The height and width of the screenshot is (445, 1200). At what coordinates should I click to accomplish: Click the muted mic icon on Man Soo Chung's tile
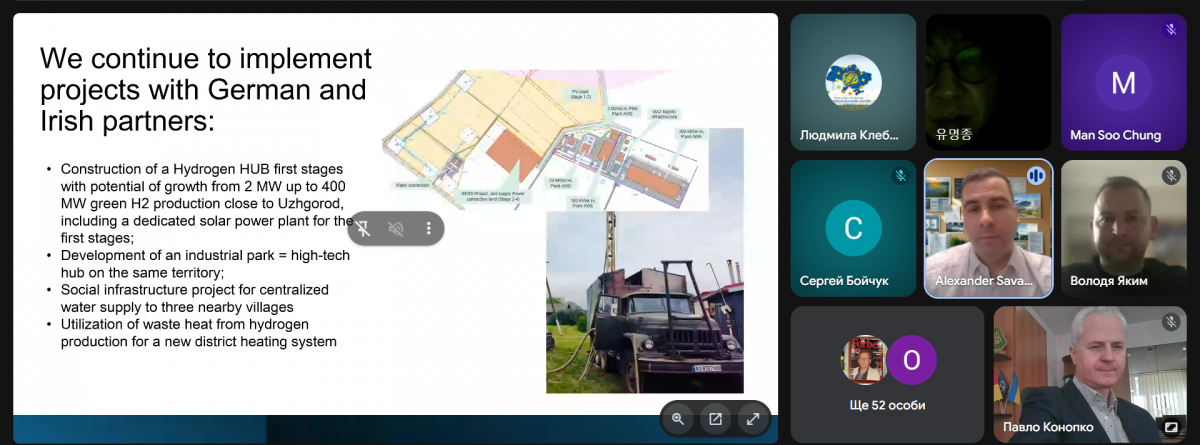click(1170, 30)
